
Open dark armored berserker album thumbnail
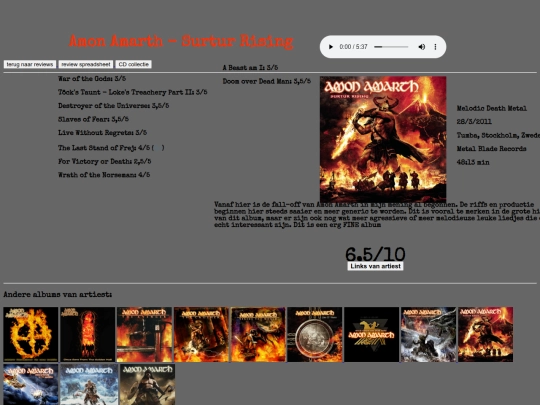coord(147,385)
